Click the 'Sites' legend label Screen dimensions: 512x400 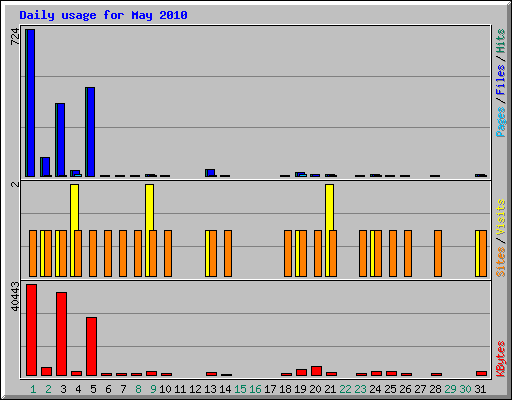coord(500,262)
